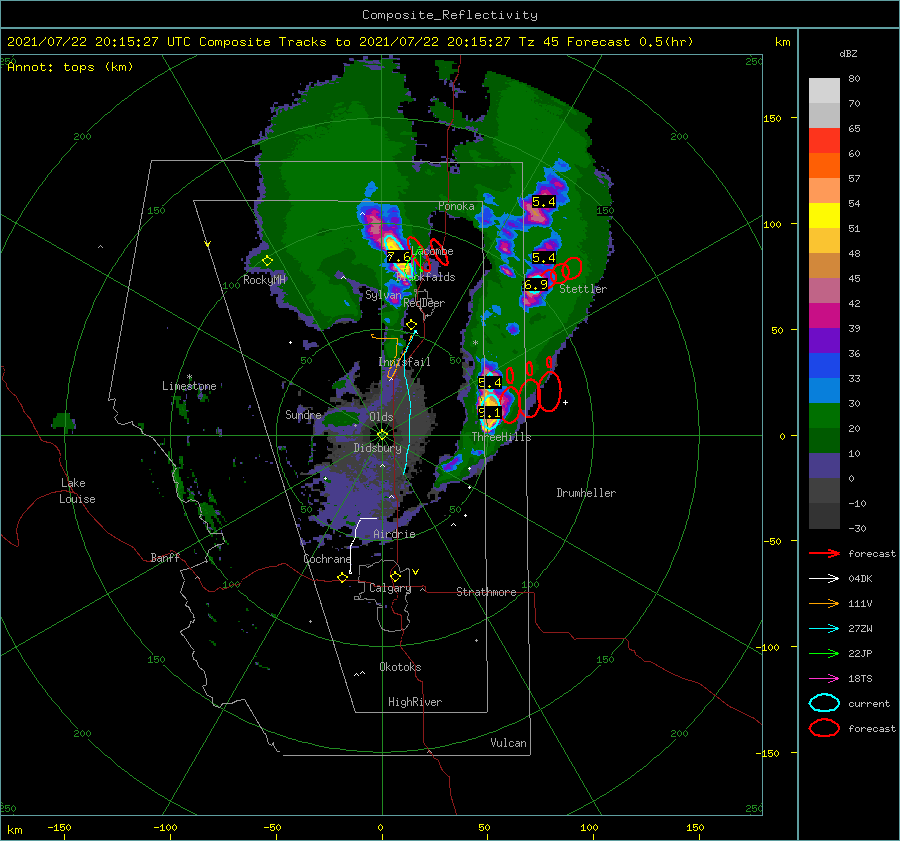
Task: Click the orange swatch between 60 and 57
Action: tap(824, 165)
